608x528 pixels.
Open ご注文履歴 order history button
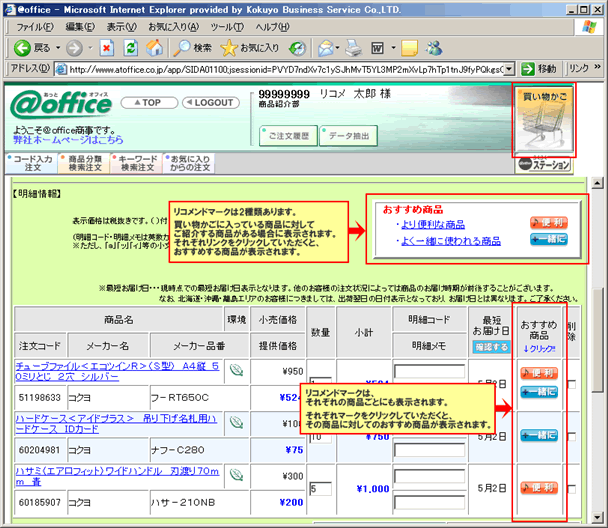(x=288, y=136)
